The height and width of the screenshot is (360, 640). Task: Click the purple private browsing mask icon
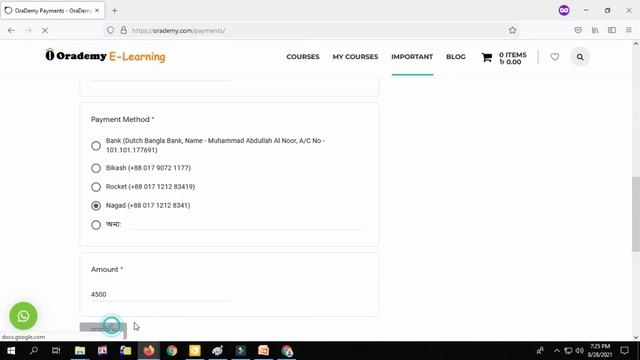click(564, 11)
